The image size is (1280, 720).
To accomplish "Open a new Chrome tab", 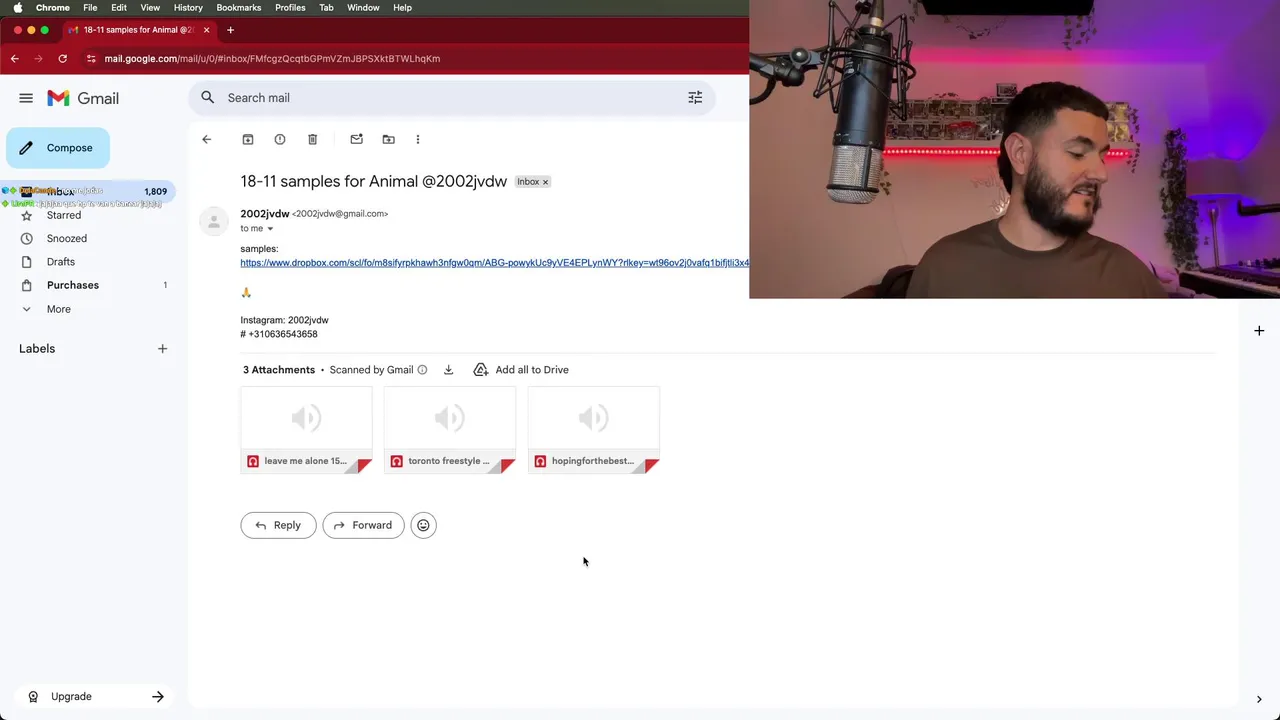I will point(230,30).
